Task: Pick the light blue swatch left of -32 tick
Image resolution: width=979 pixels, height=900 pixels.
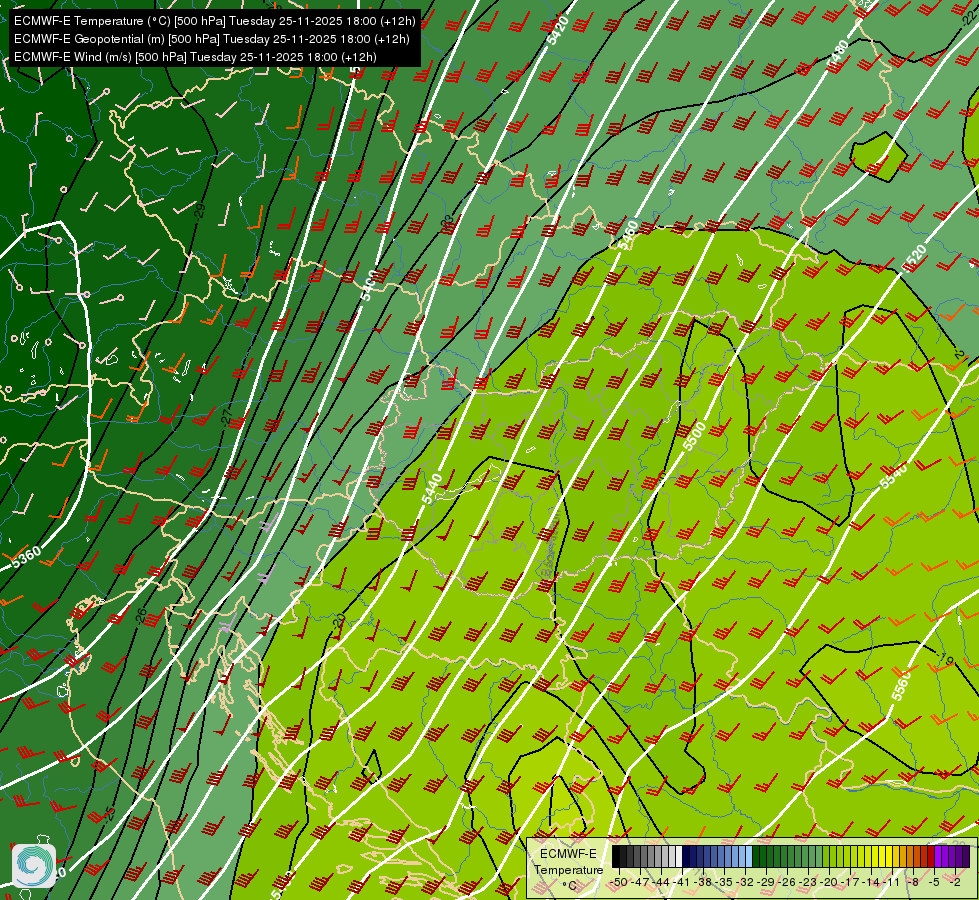Action: tap(742, 856)
